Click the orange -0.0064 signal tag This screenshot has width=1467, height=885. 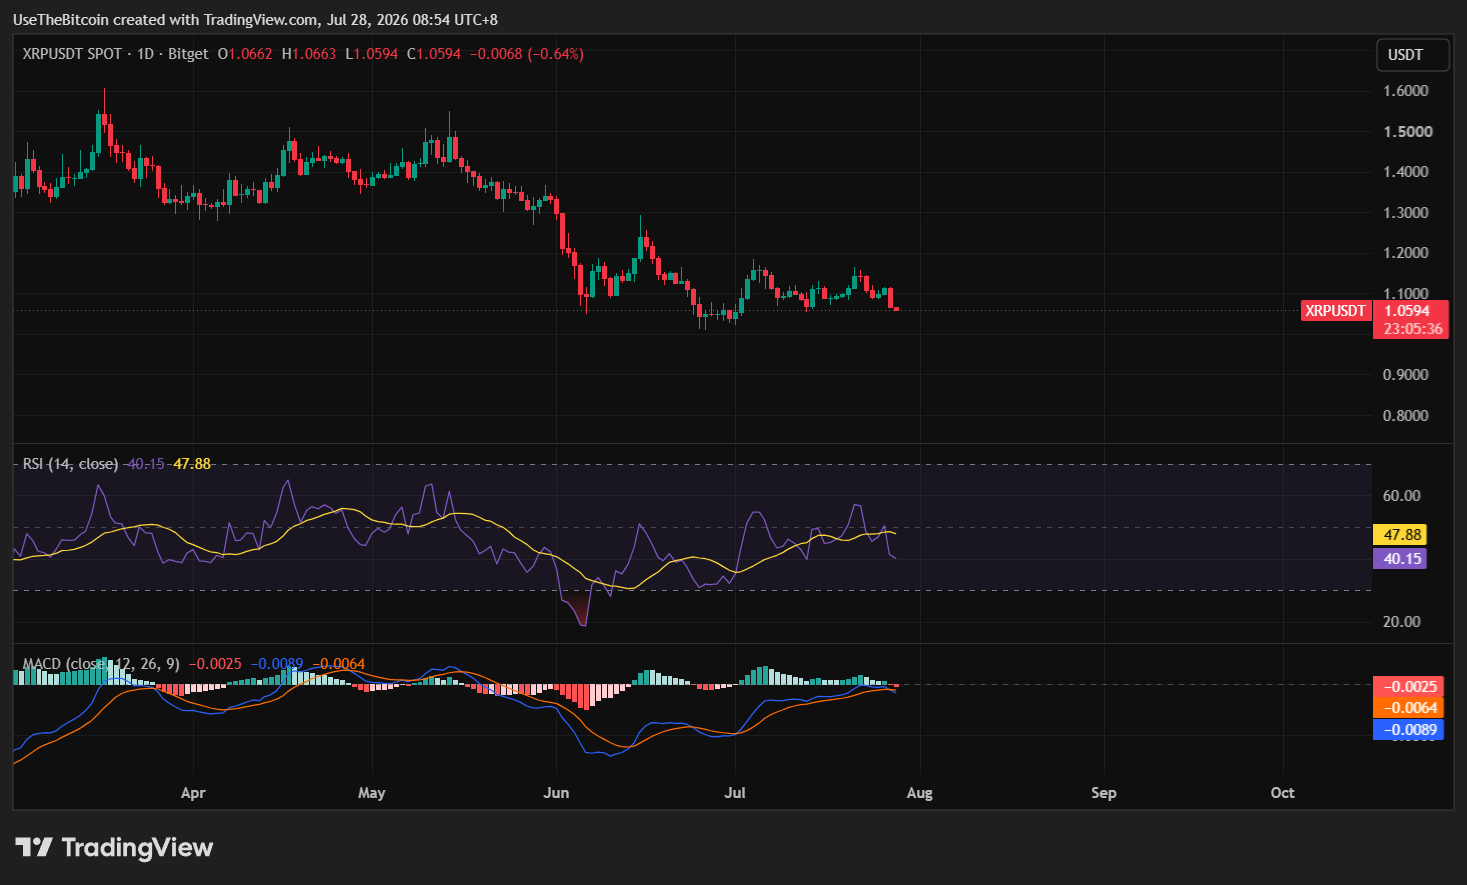(x=1408, y=708)
